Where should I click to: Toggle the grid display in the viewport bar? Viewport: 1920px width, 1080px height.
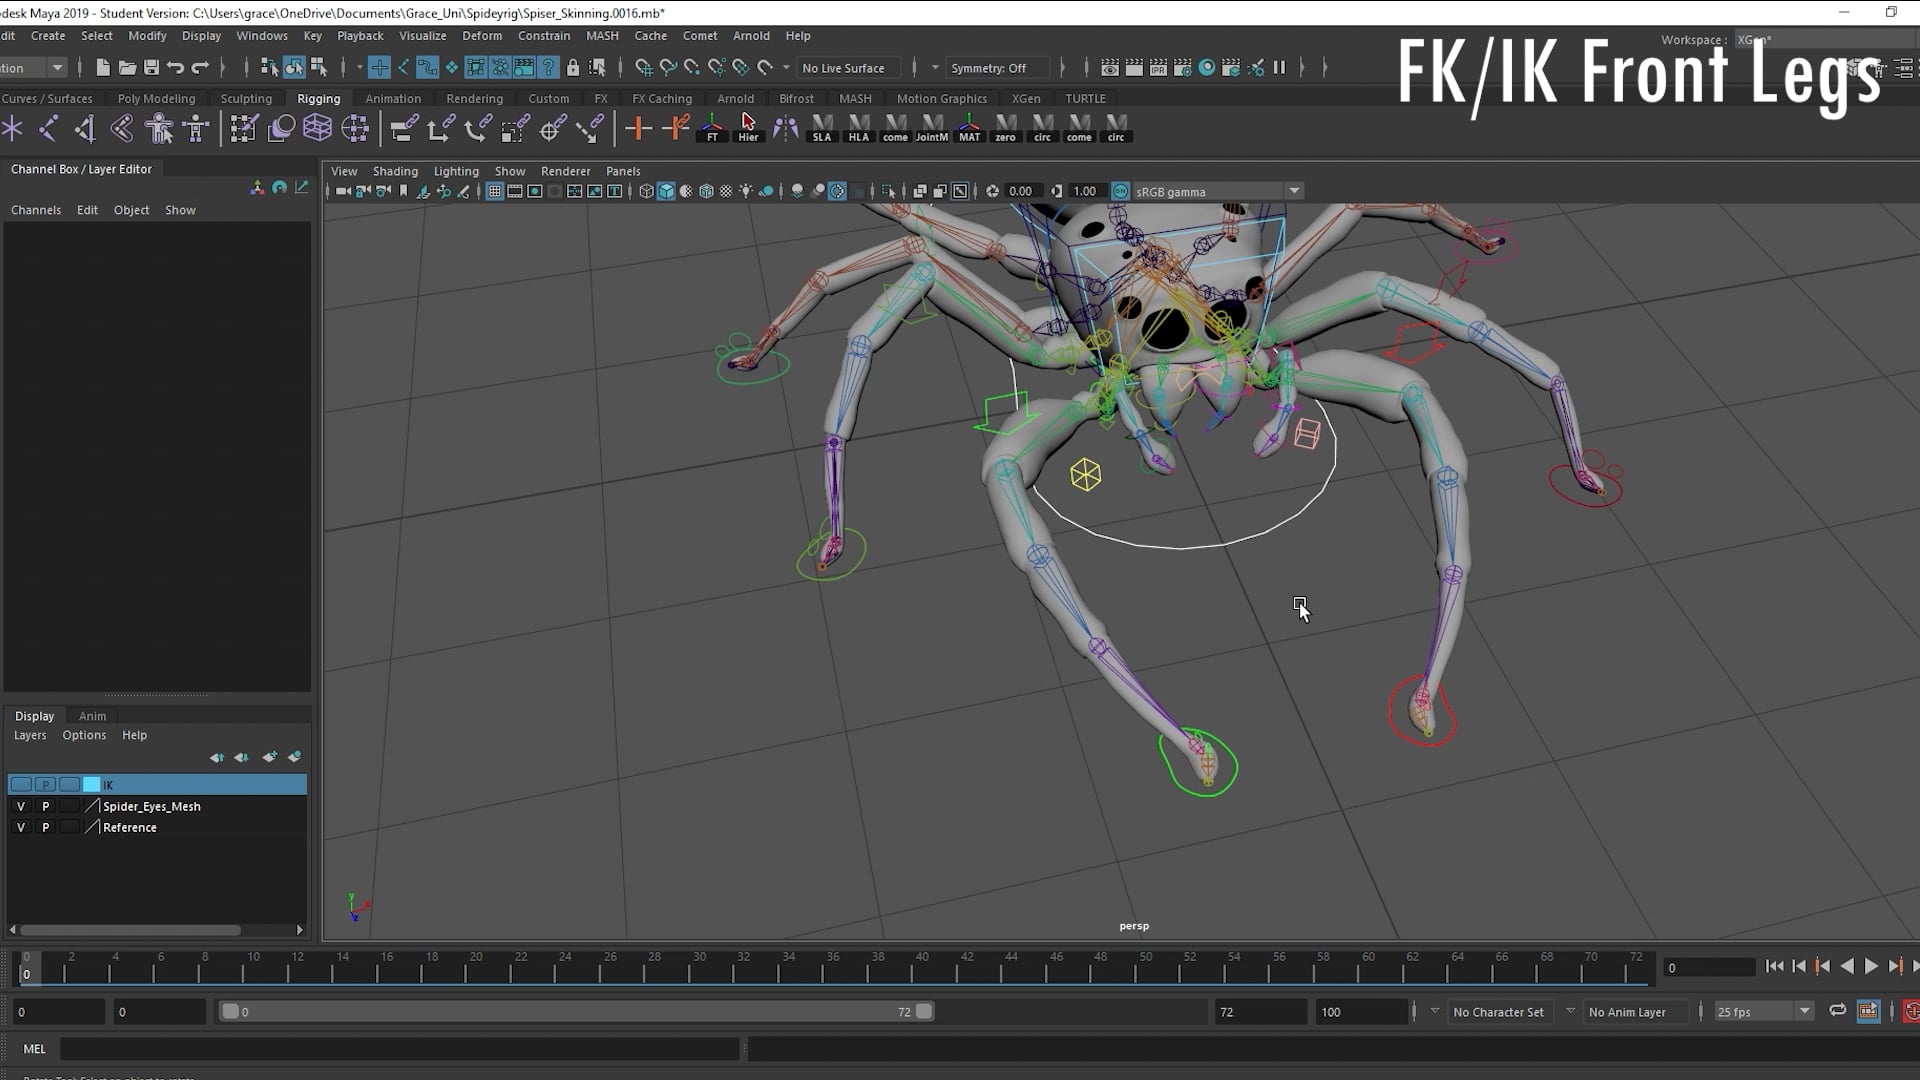coord(495,191)
